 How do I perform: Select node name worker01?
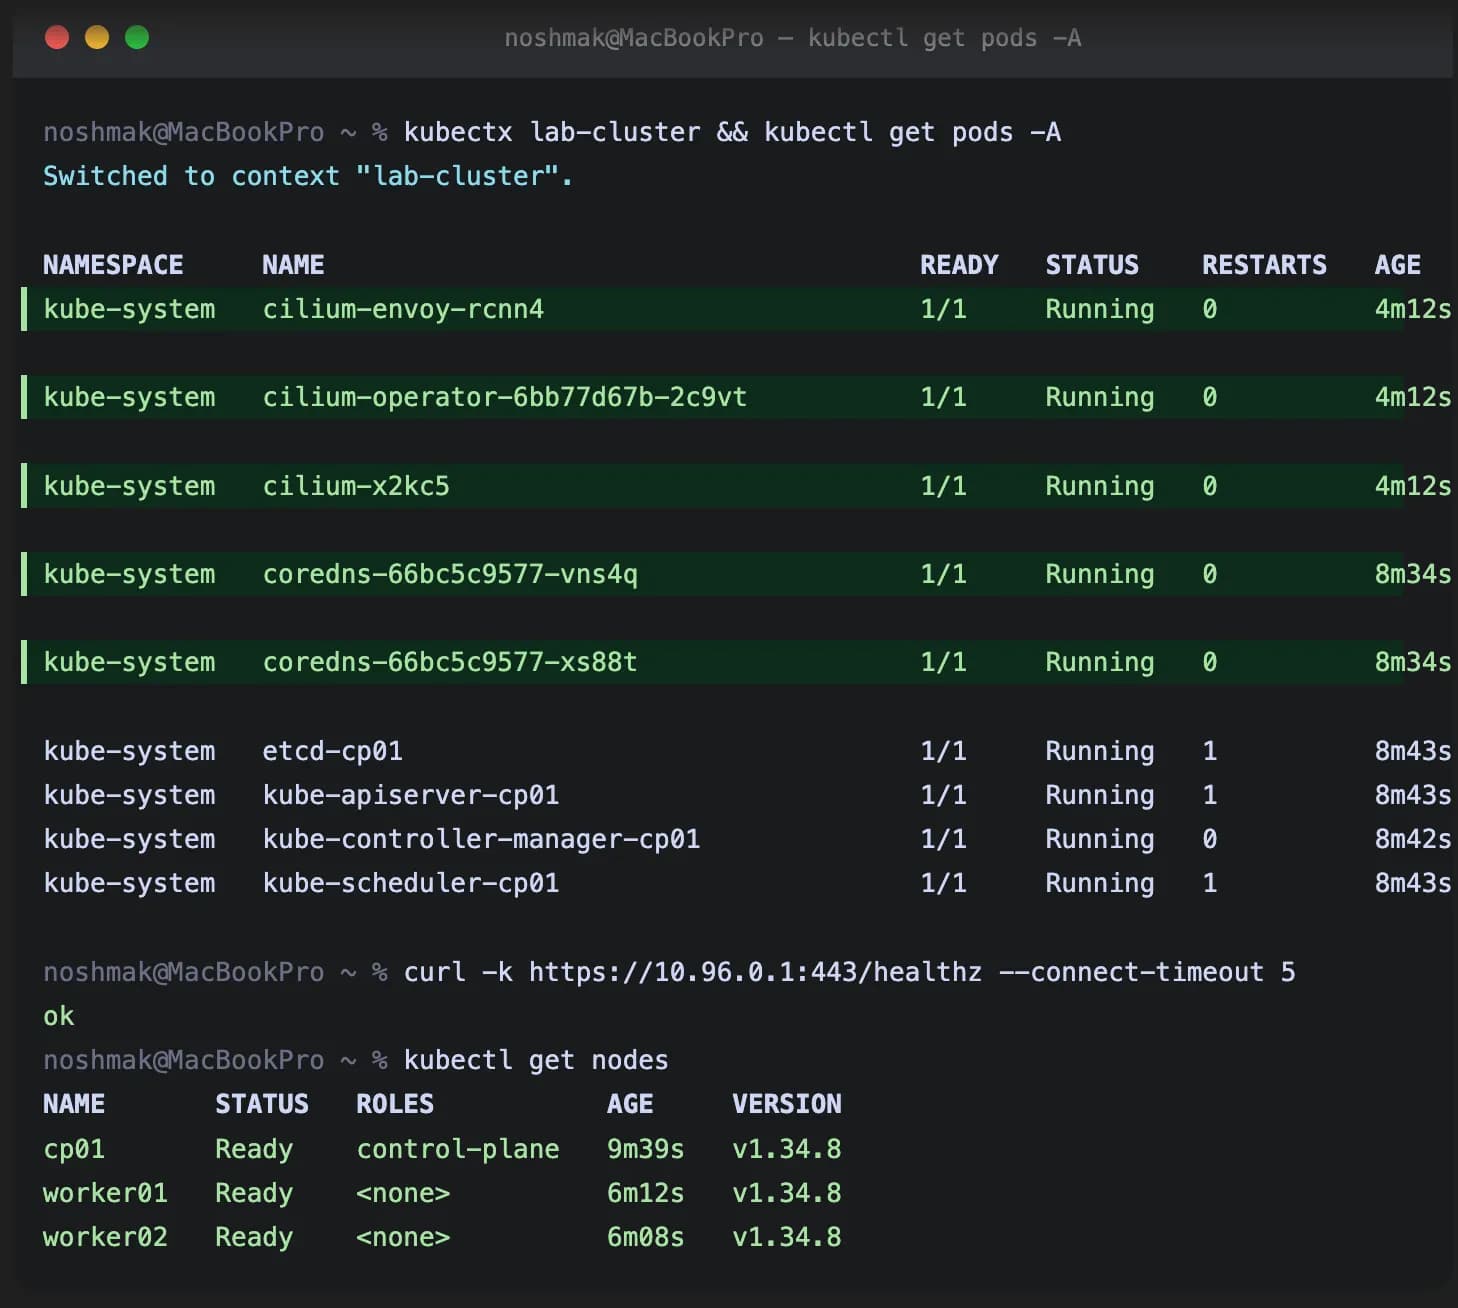(105, 1193)
